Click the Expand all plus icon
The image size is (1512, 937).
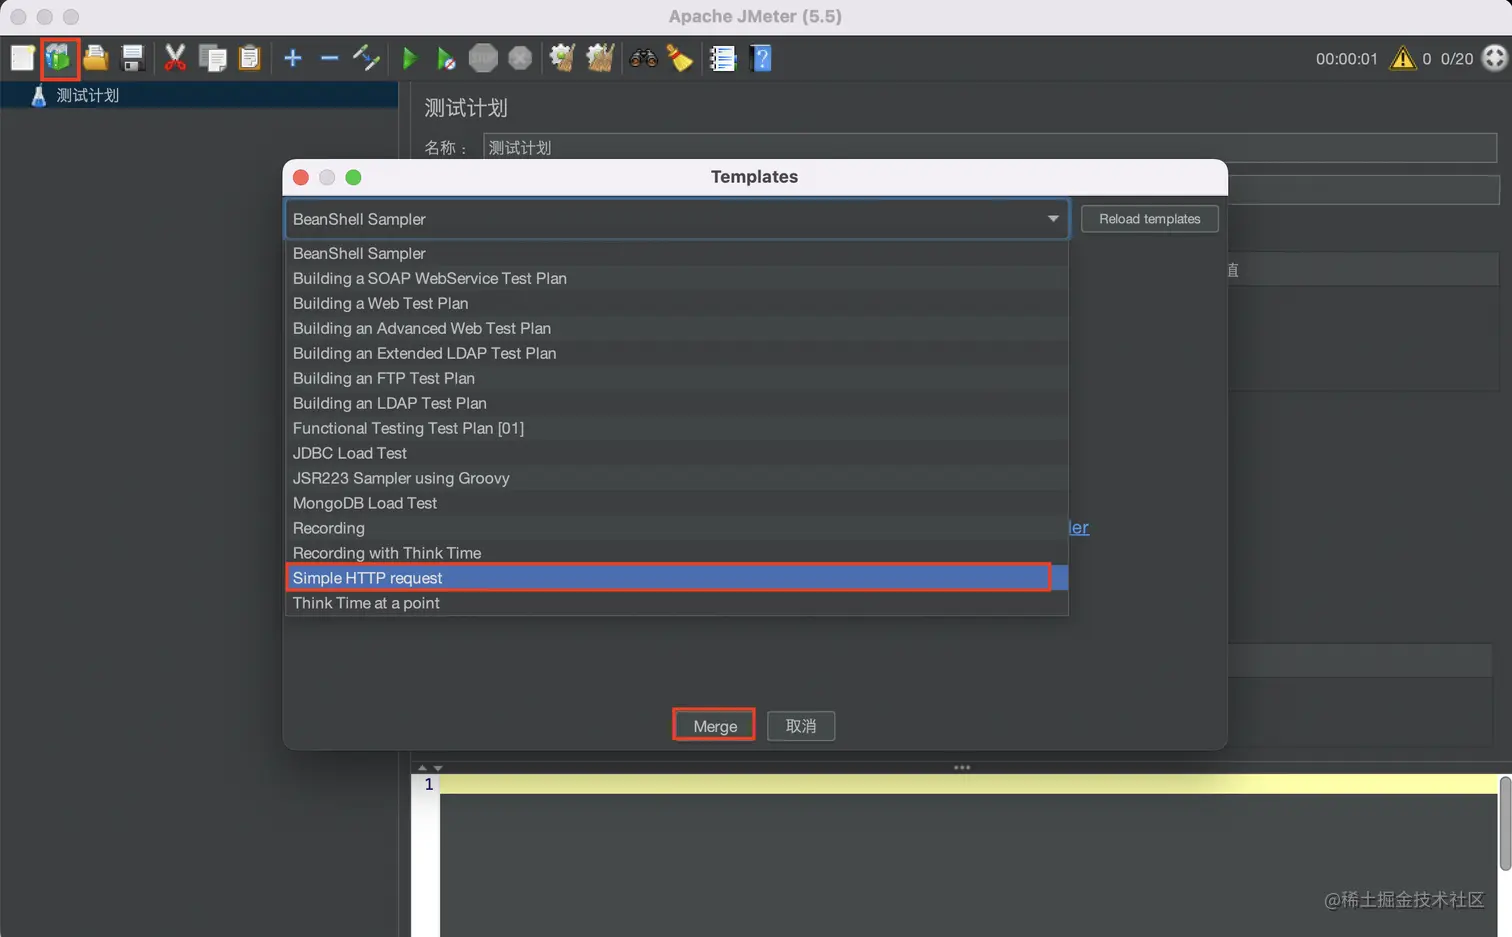point(292,58)
